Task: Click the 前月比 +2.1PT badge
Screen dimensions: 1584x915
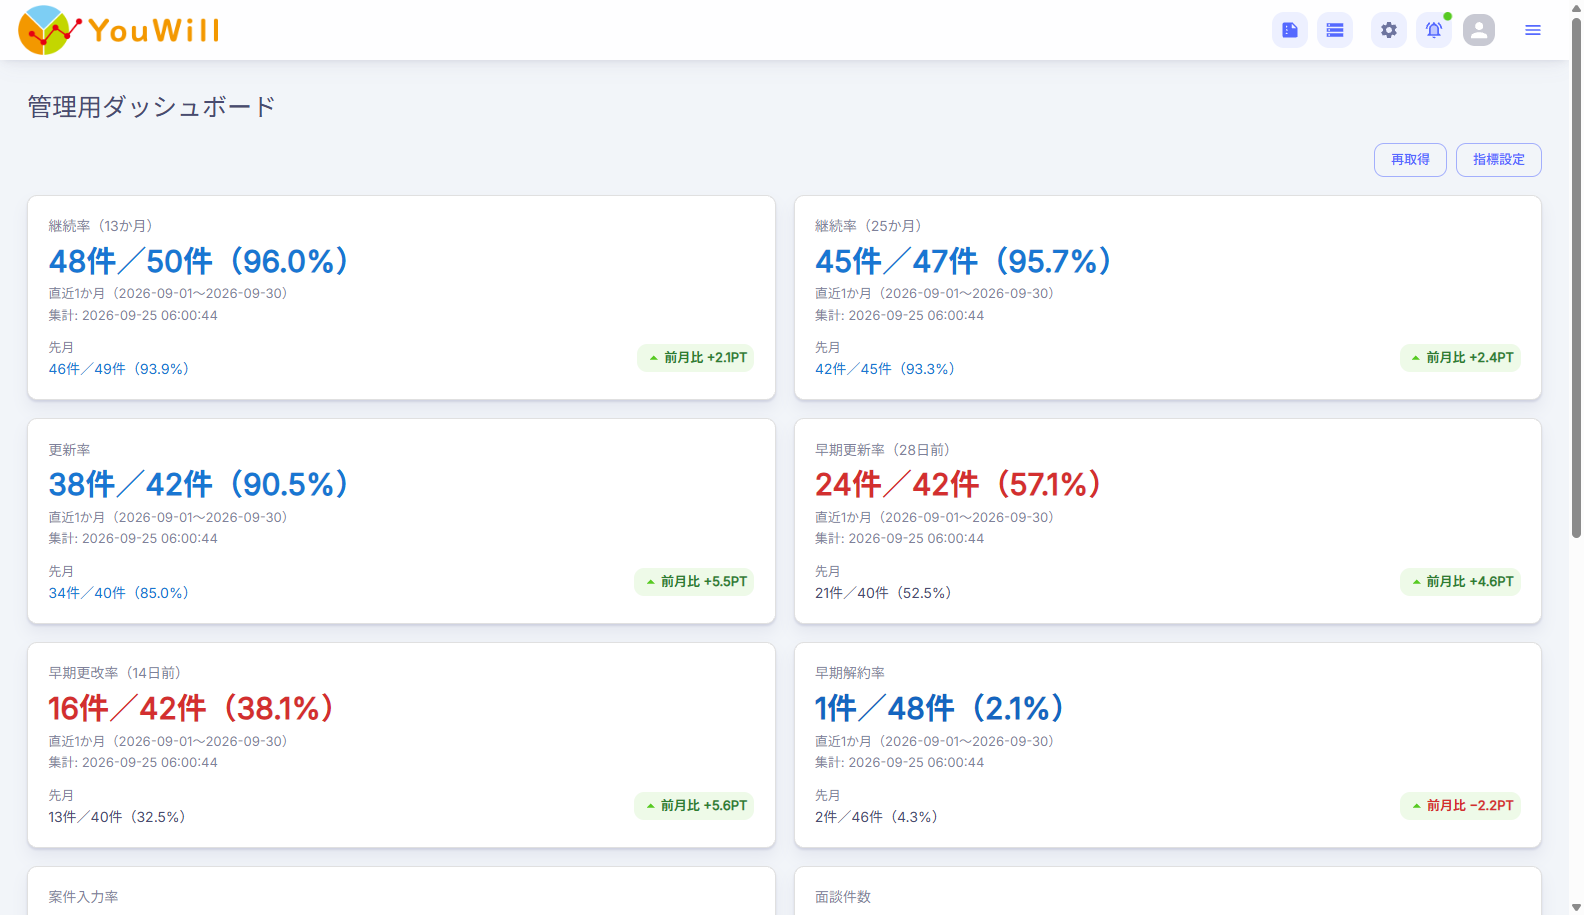Action: point(696,358)
